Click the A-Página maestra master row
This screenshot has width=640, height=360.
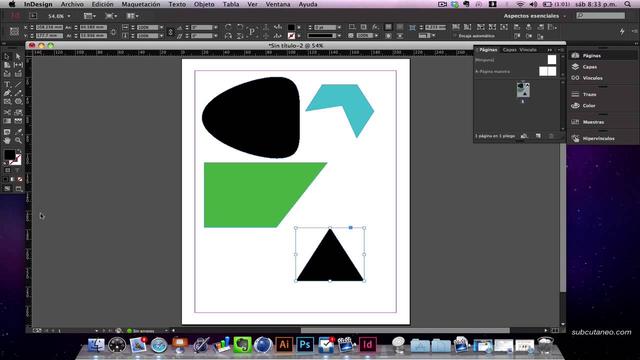pos(515,71)
